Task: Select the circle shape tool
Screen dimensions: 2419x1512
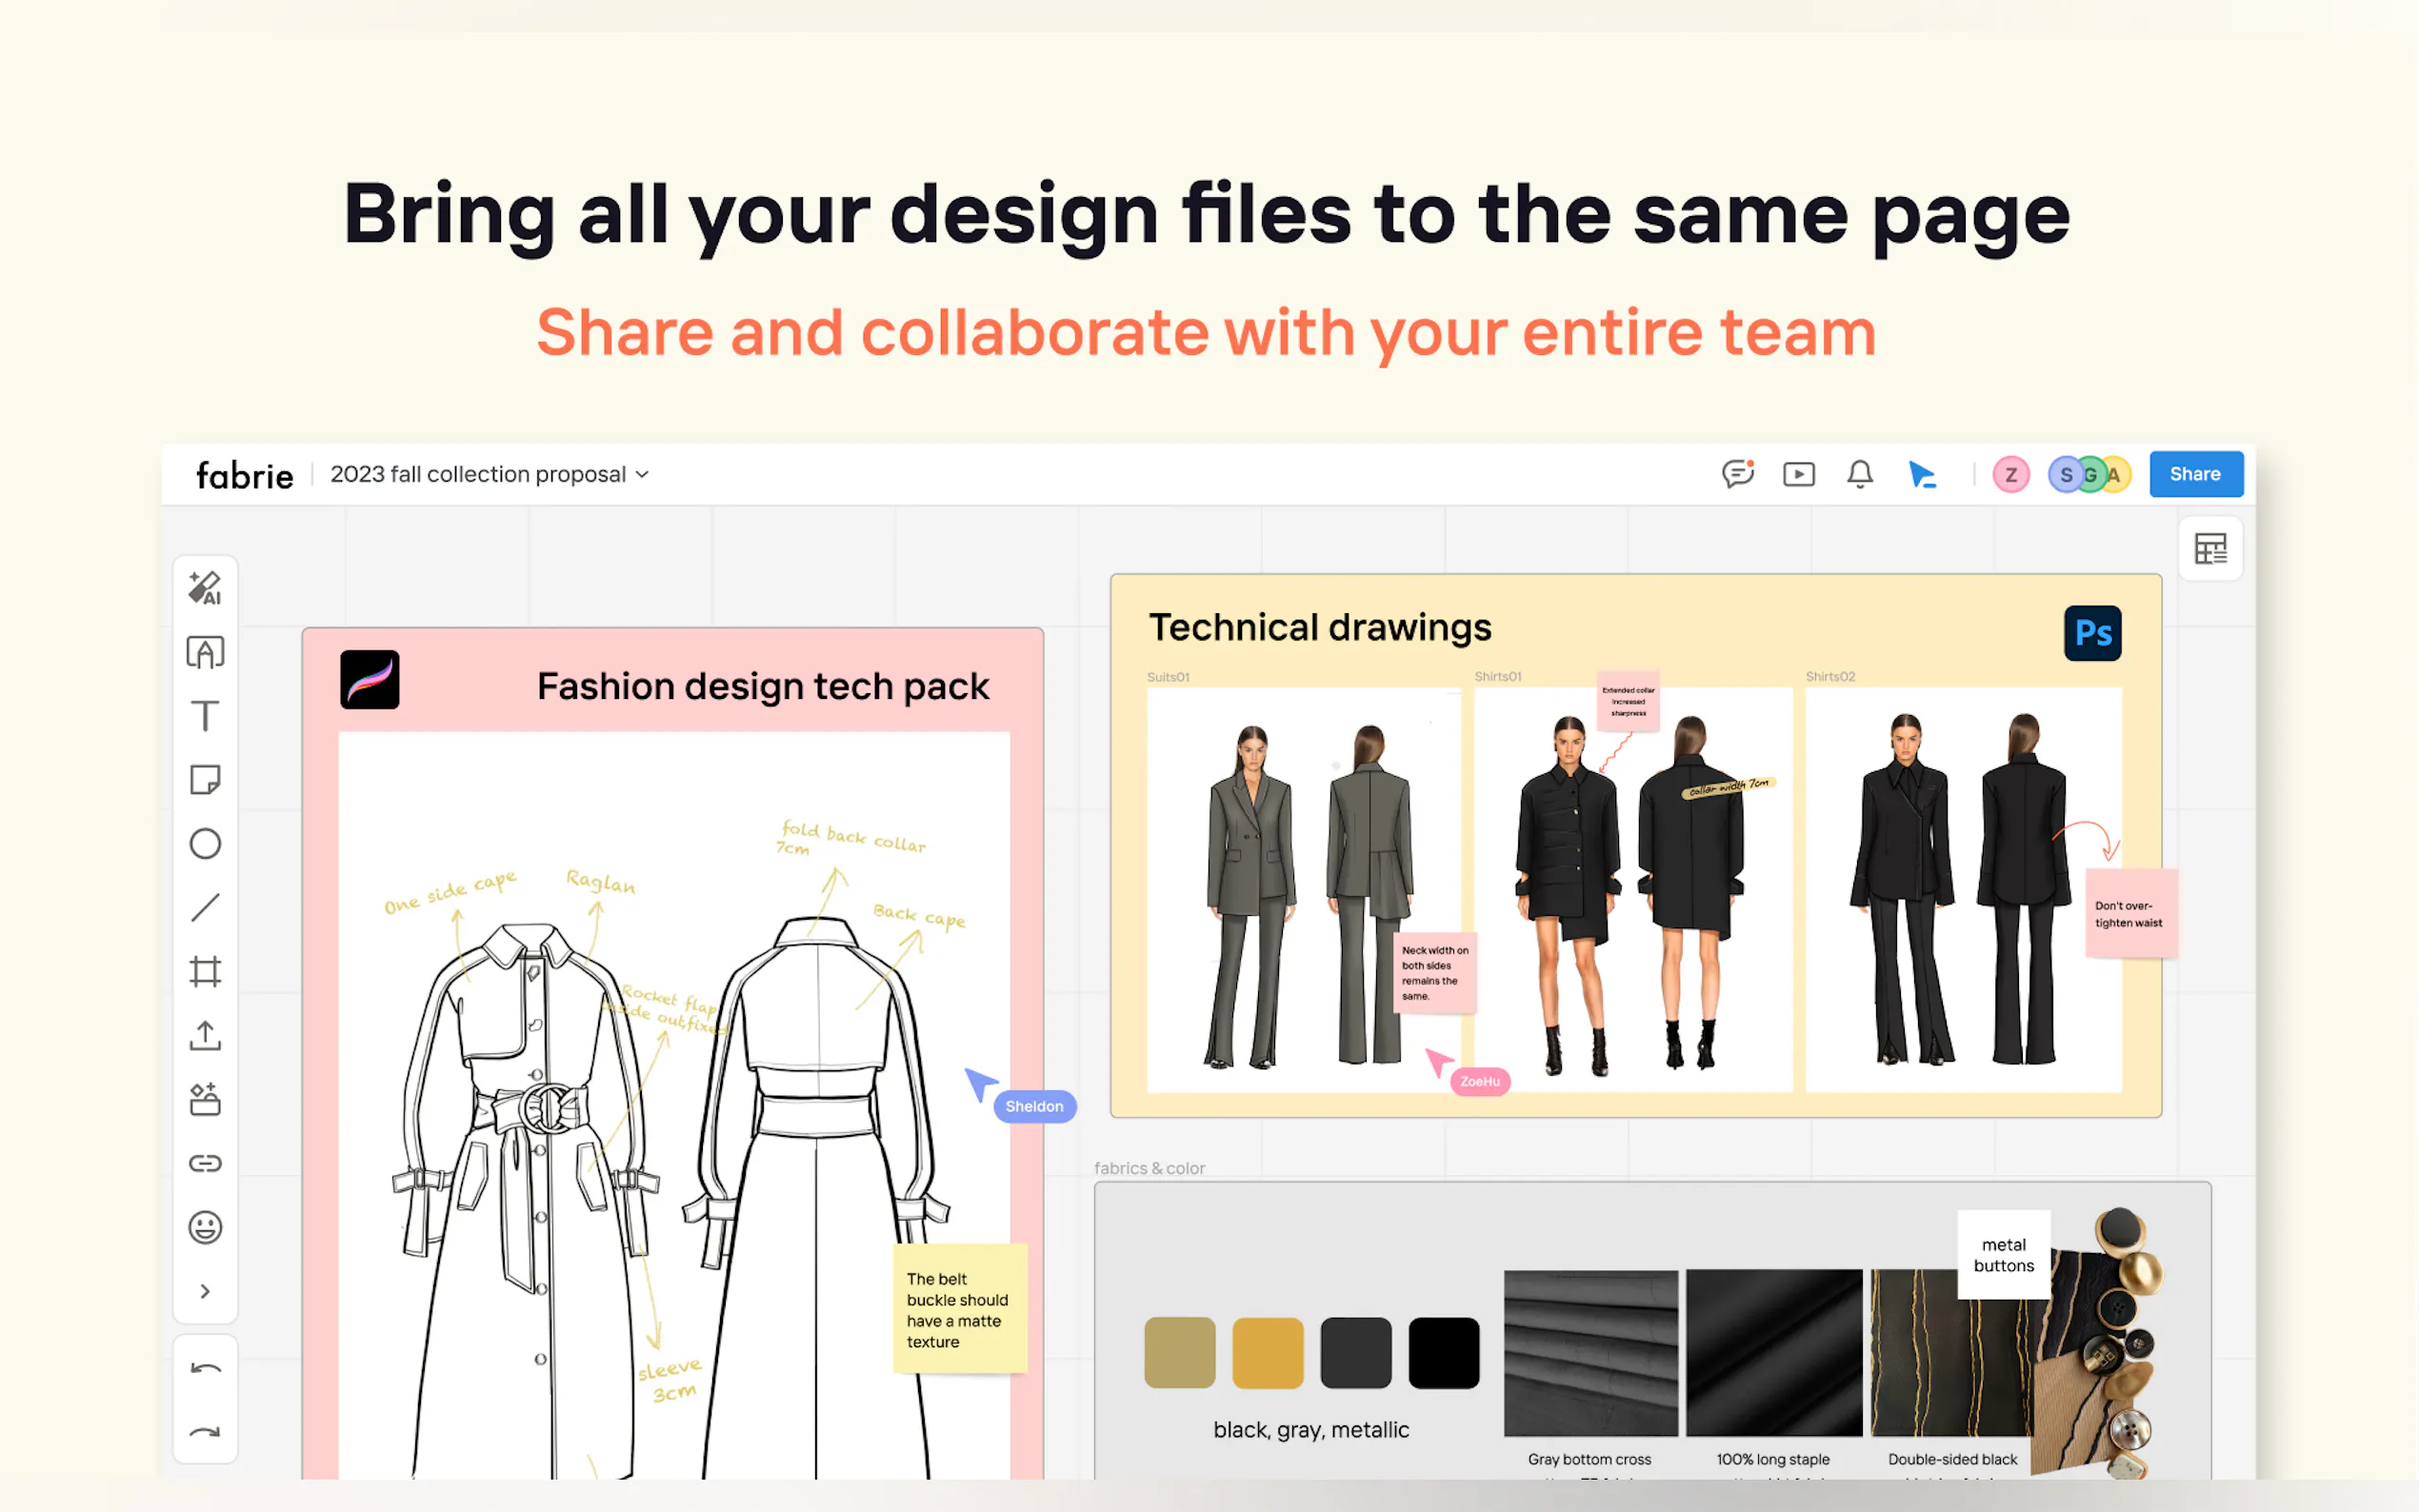Action: click(205, 844)
